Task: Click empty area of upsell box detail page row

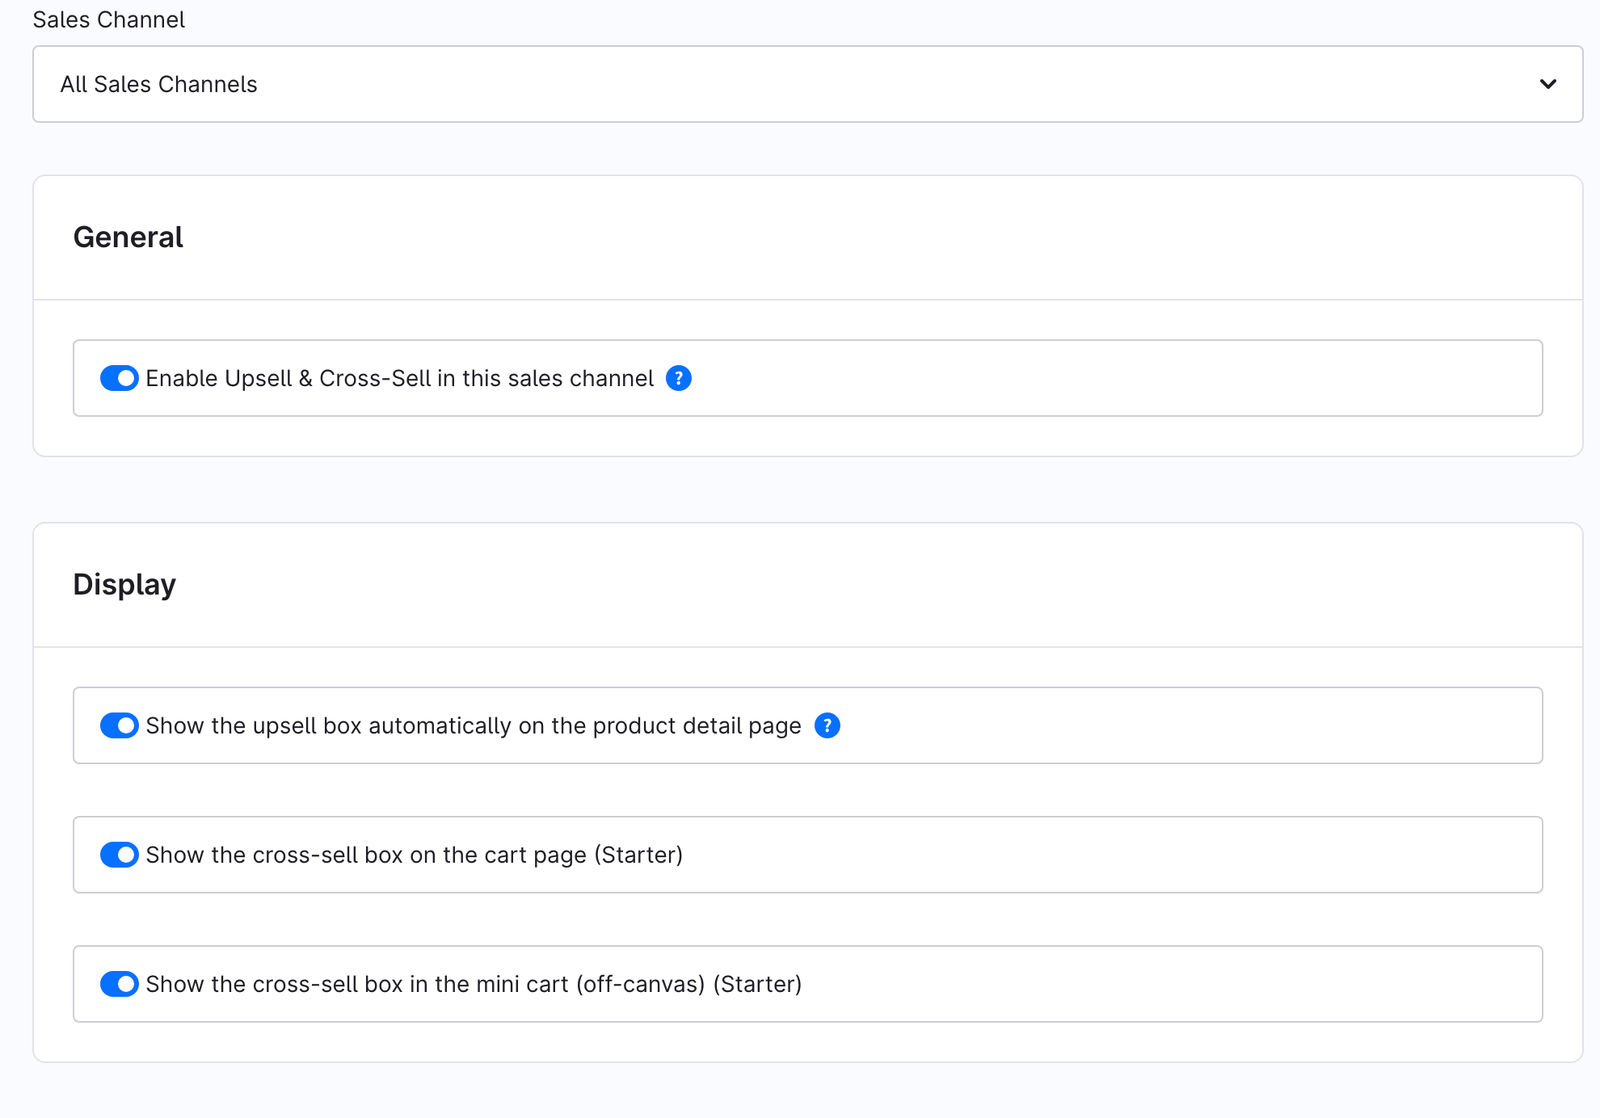Action: (1190, 725)
